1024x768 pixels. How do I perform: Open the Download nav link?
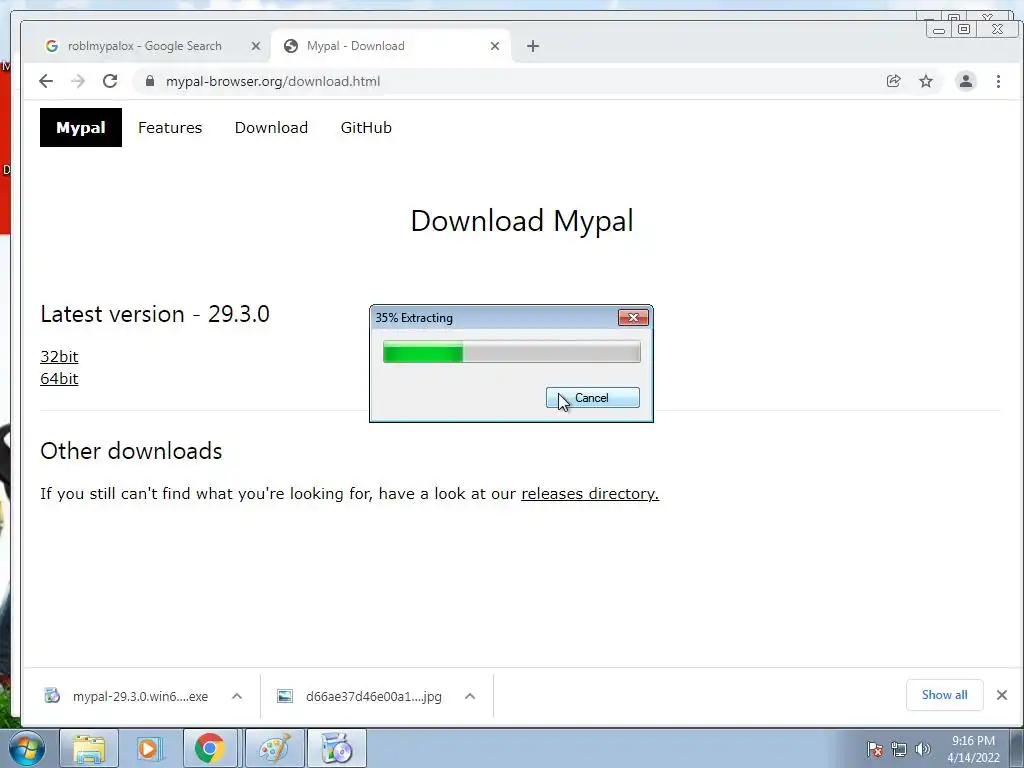pyautogui.click(x=271, y=127)
